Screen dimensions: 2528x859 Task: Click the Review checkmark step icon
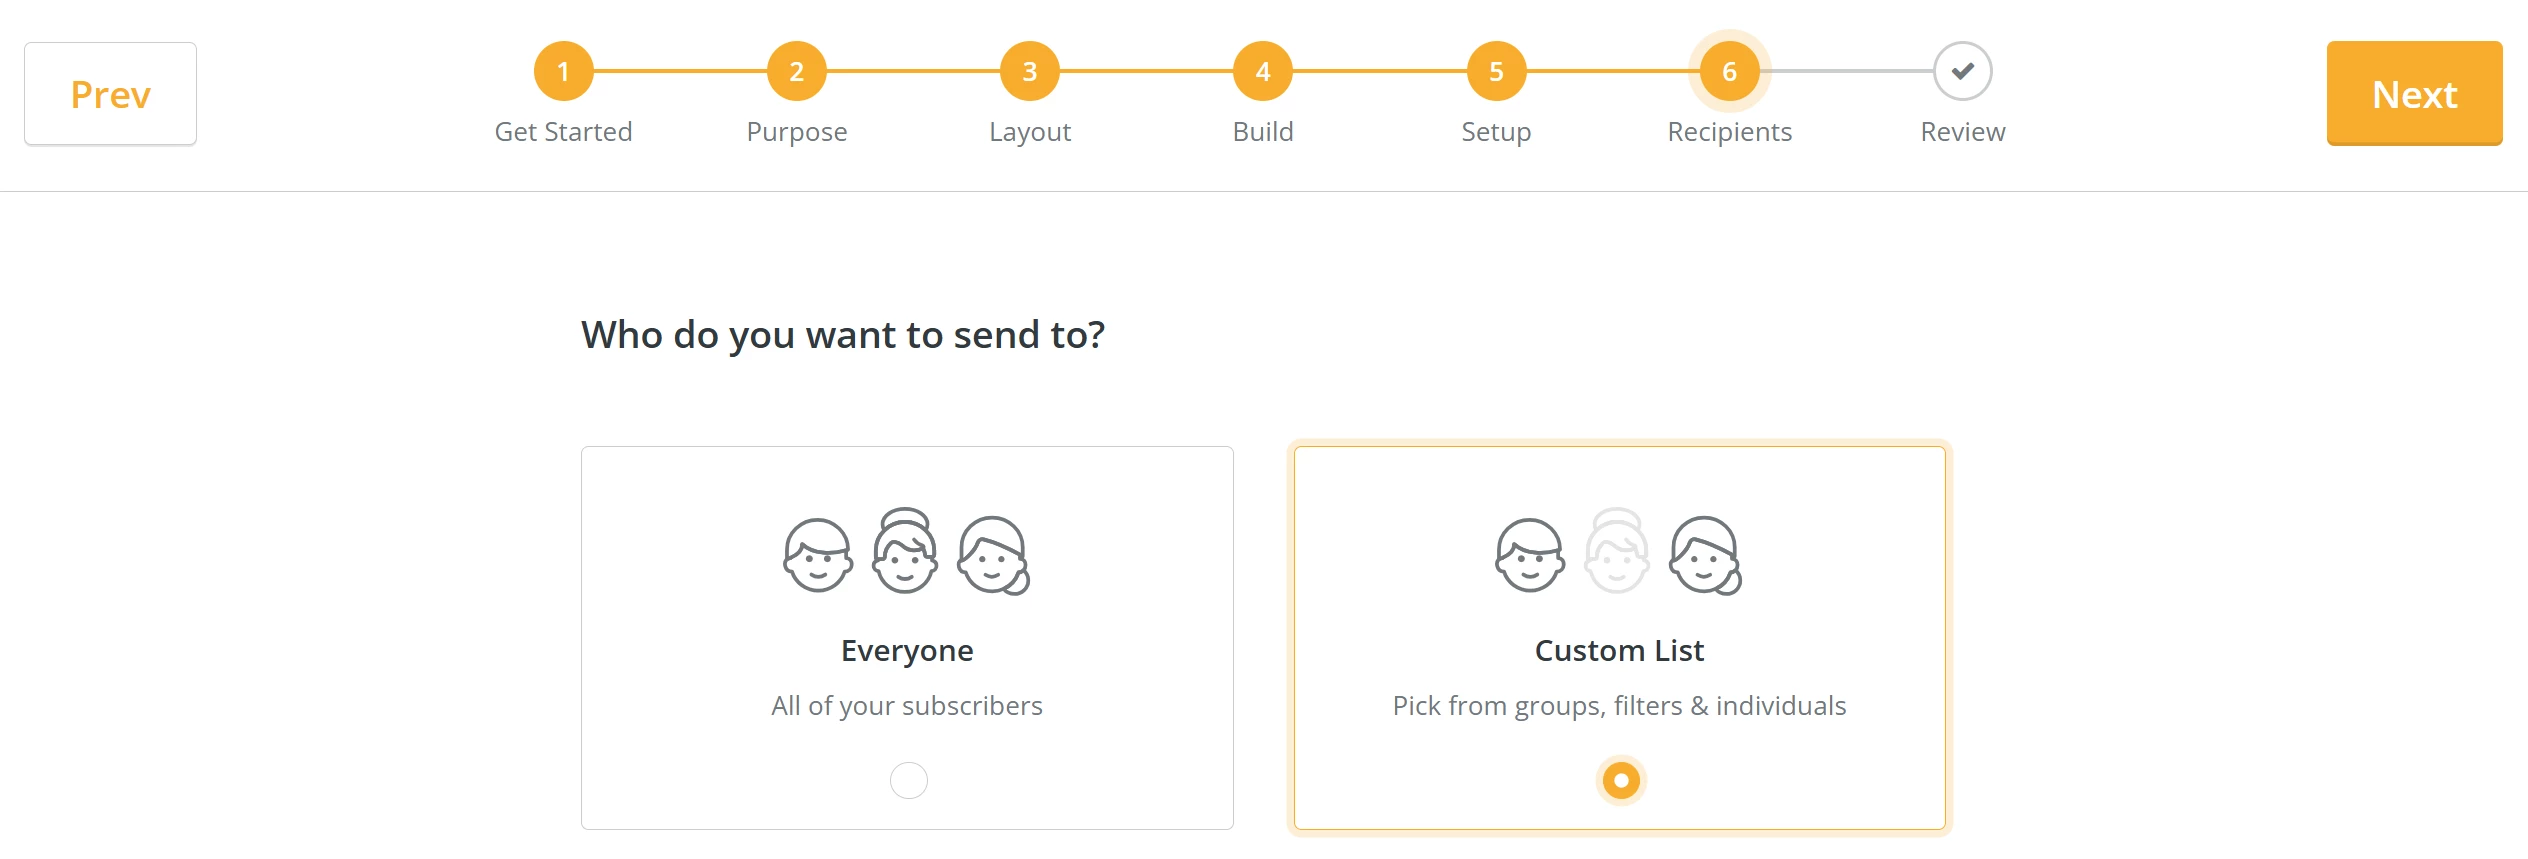click(x=1962, y=71)
